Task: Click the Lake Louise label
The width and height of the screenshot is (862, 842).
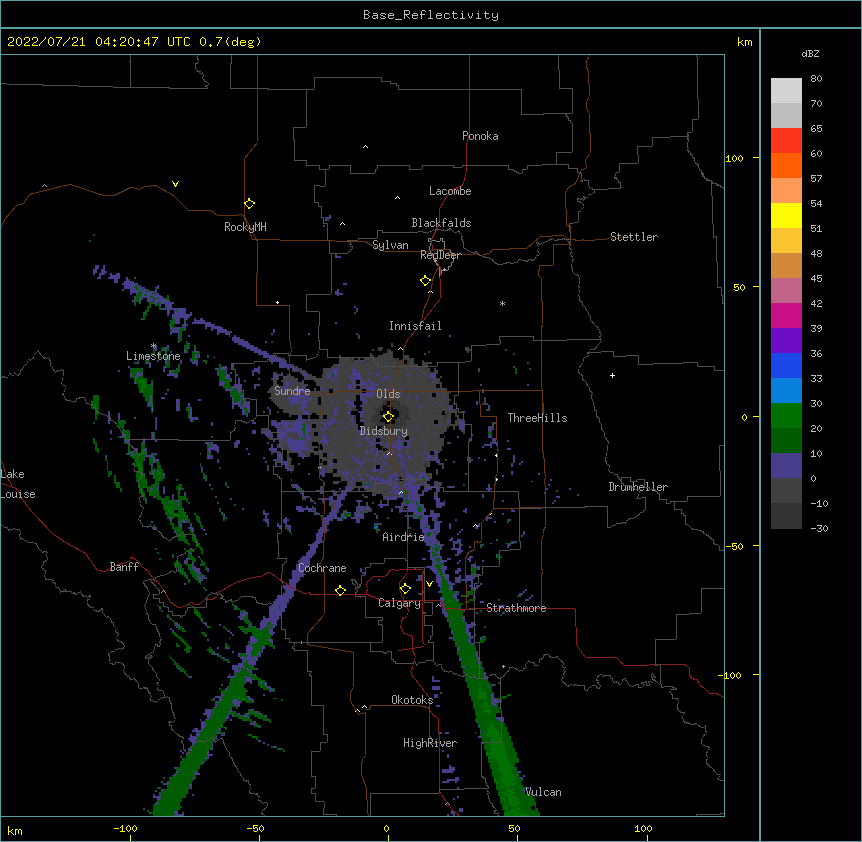Action: 18,484
